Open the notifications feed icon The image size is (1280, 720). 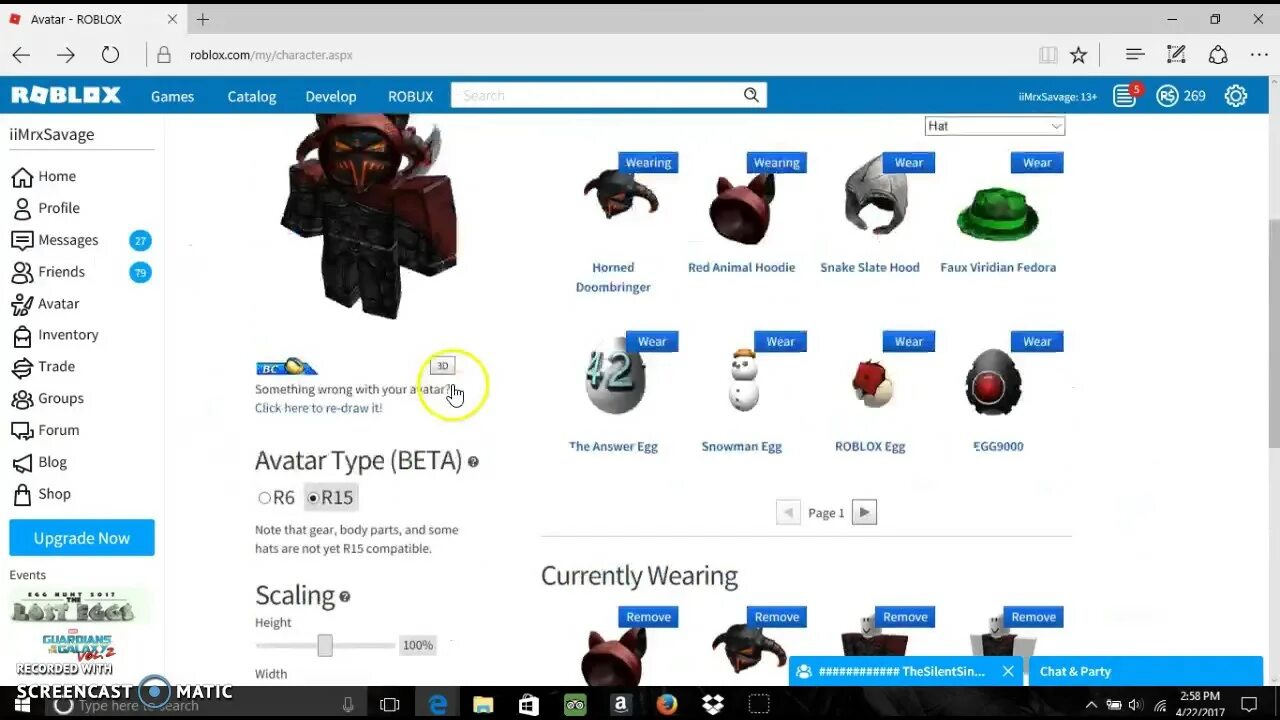1125,96
